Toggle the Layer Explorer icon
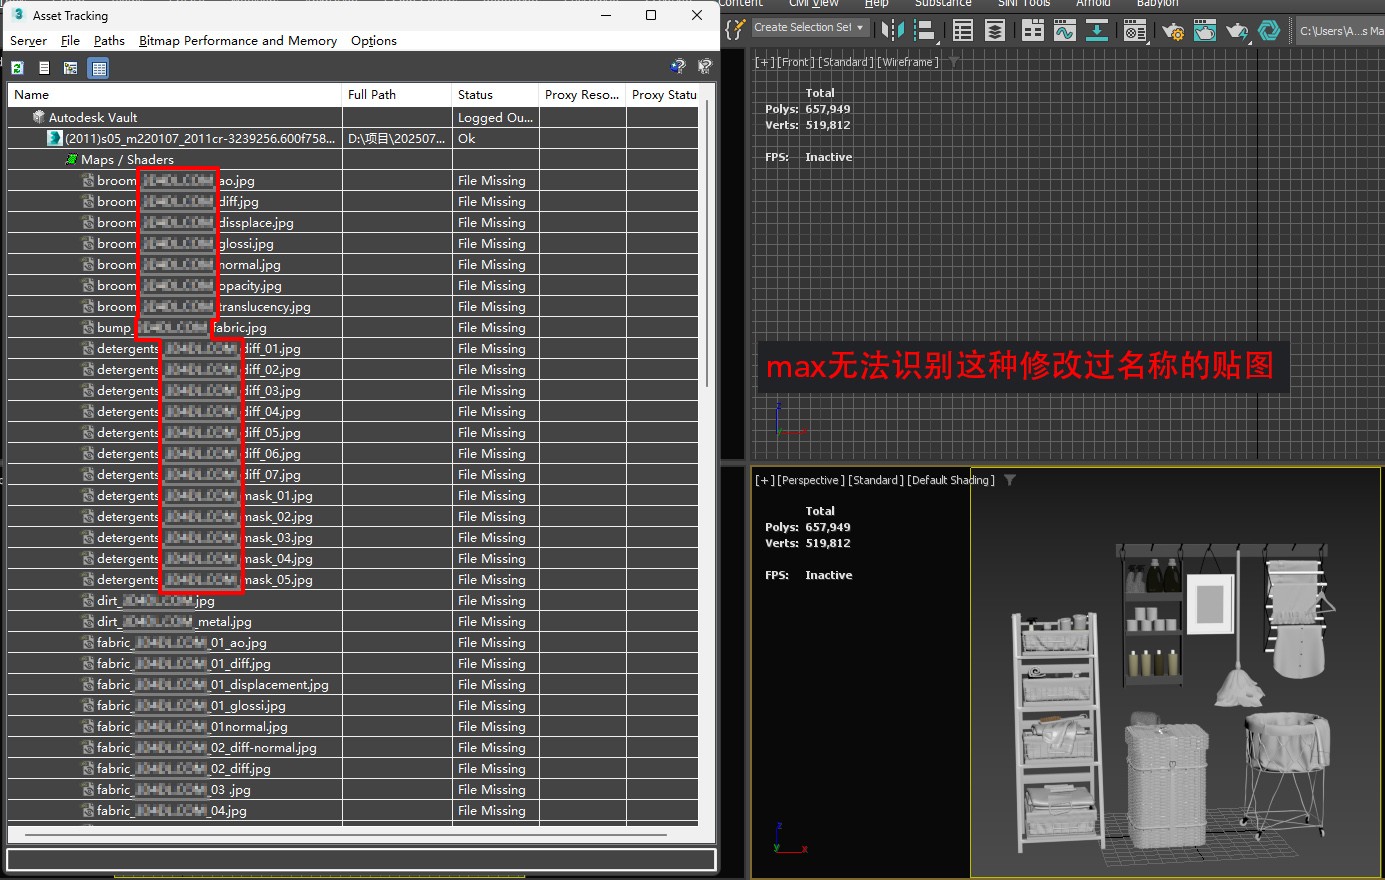 995,31
